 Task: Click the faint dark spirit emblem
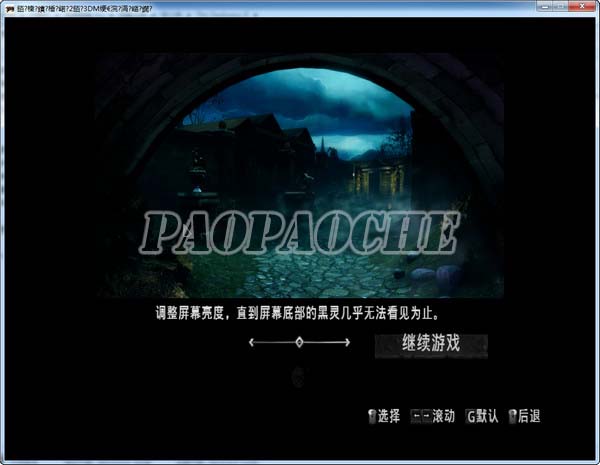(x=298, y=377)
